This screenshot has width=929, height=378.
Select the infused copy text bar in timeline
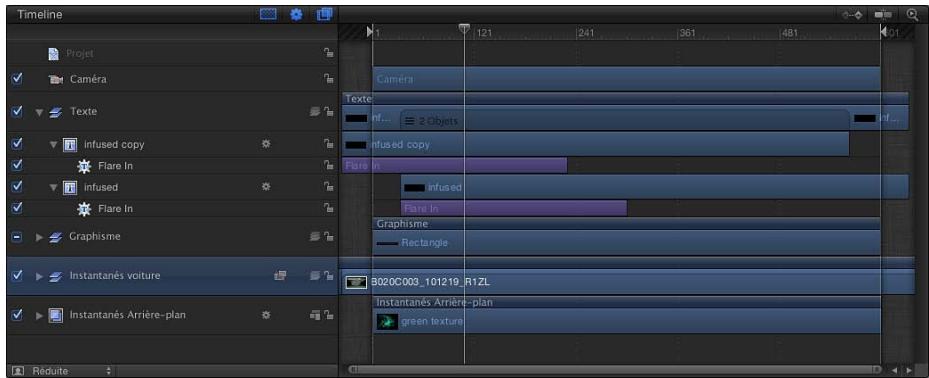595,144
